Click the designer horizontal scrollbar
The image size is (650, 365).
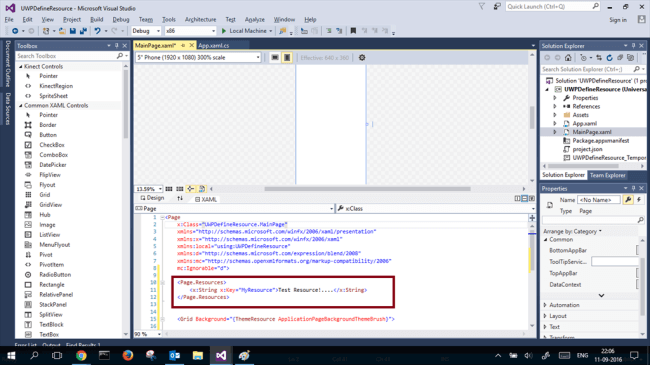367,189
